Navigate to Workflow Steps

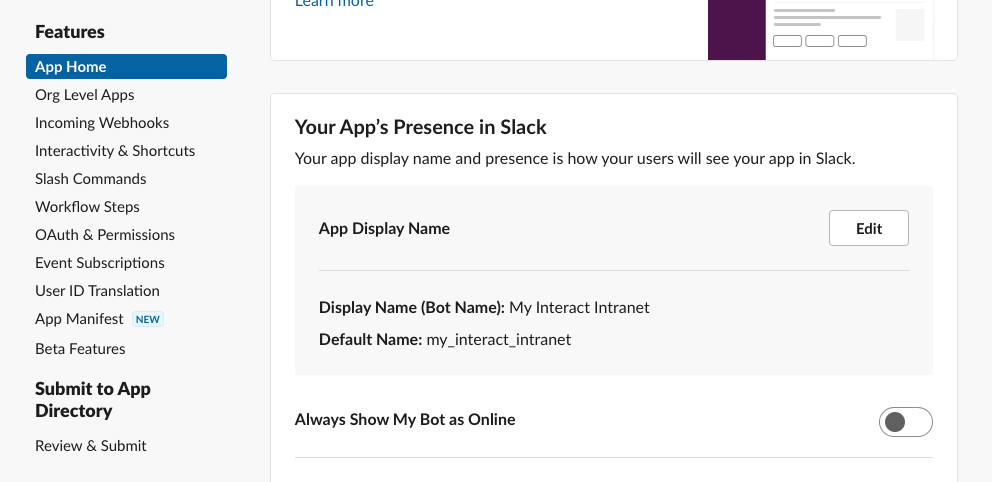pos(87,207)
